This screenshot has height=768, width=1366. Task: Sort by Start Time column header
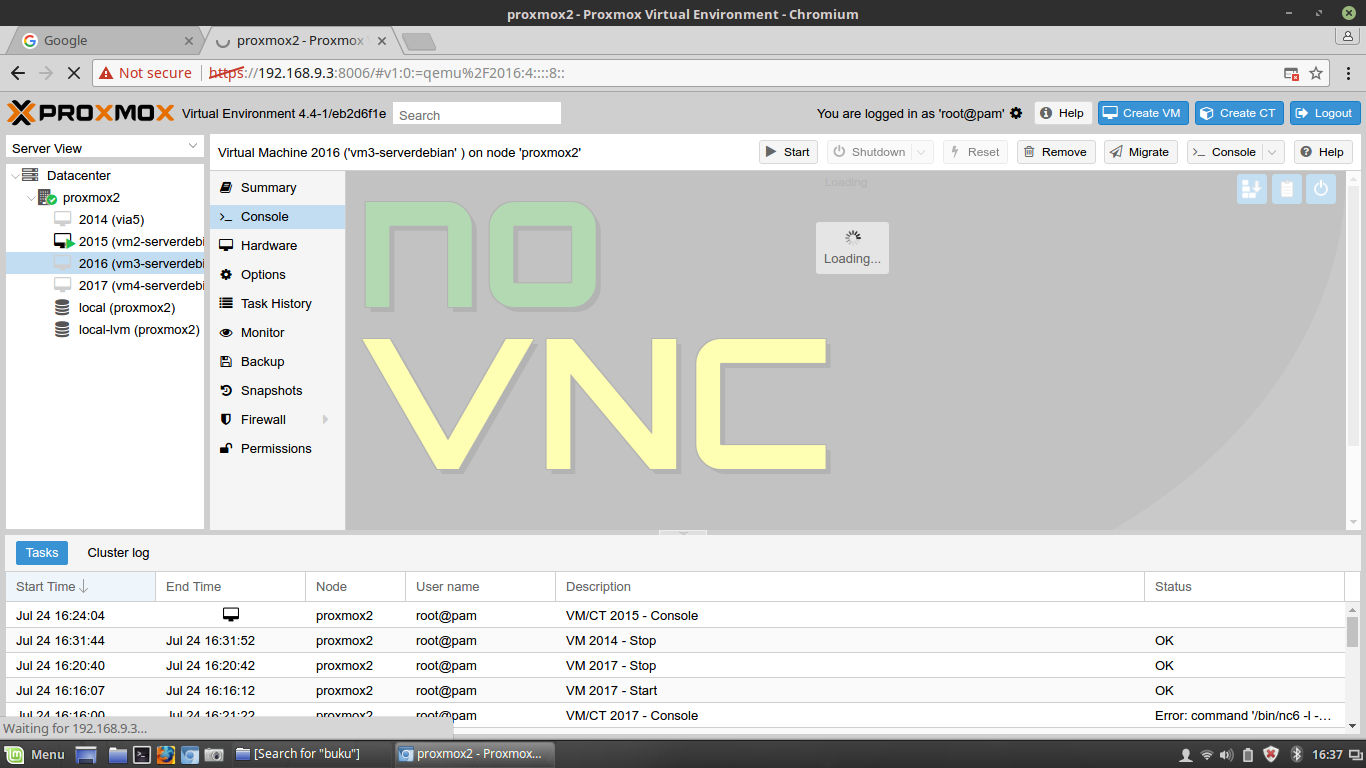tap(80, 587)
